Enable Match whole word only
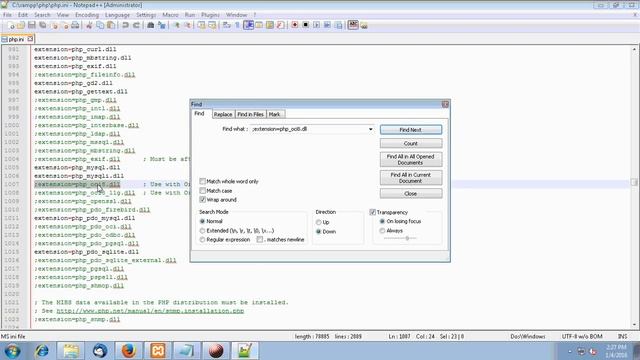640x360 pixels. click(x=202, y=181)
